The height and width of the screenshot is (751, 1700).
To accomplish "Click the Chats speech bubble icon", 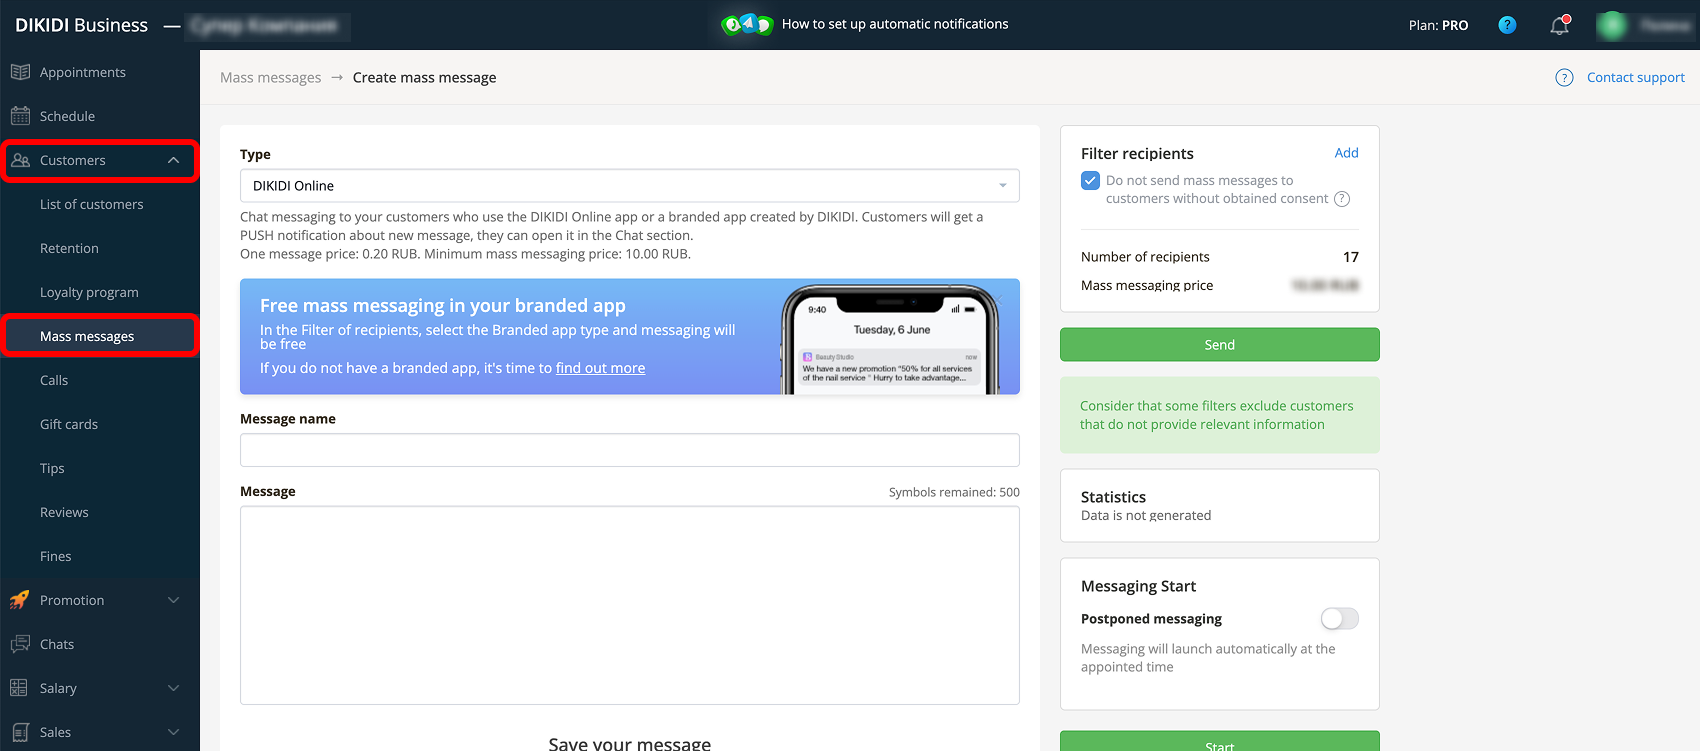I will [20, 644].
